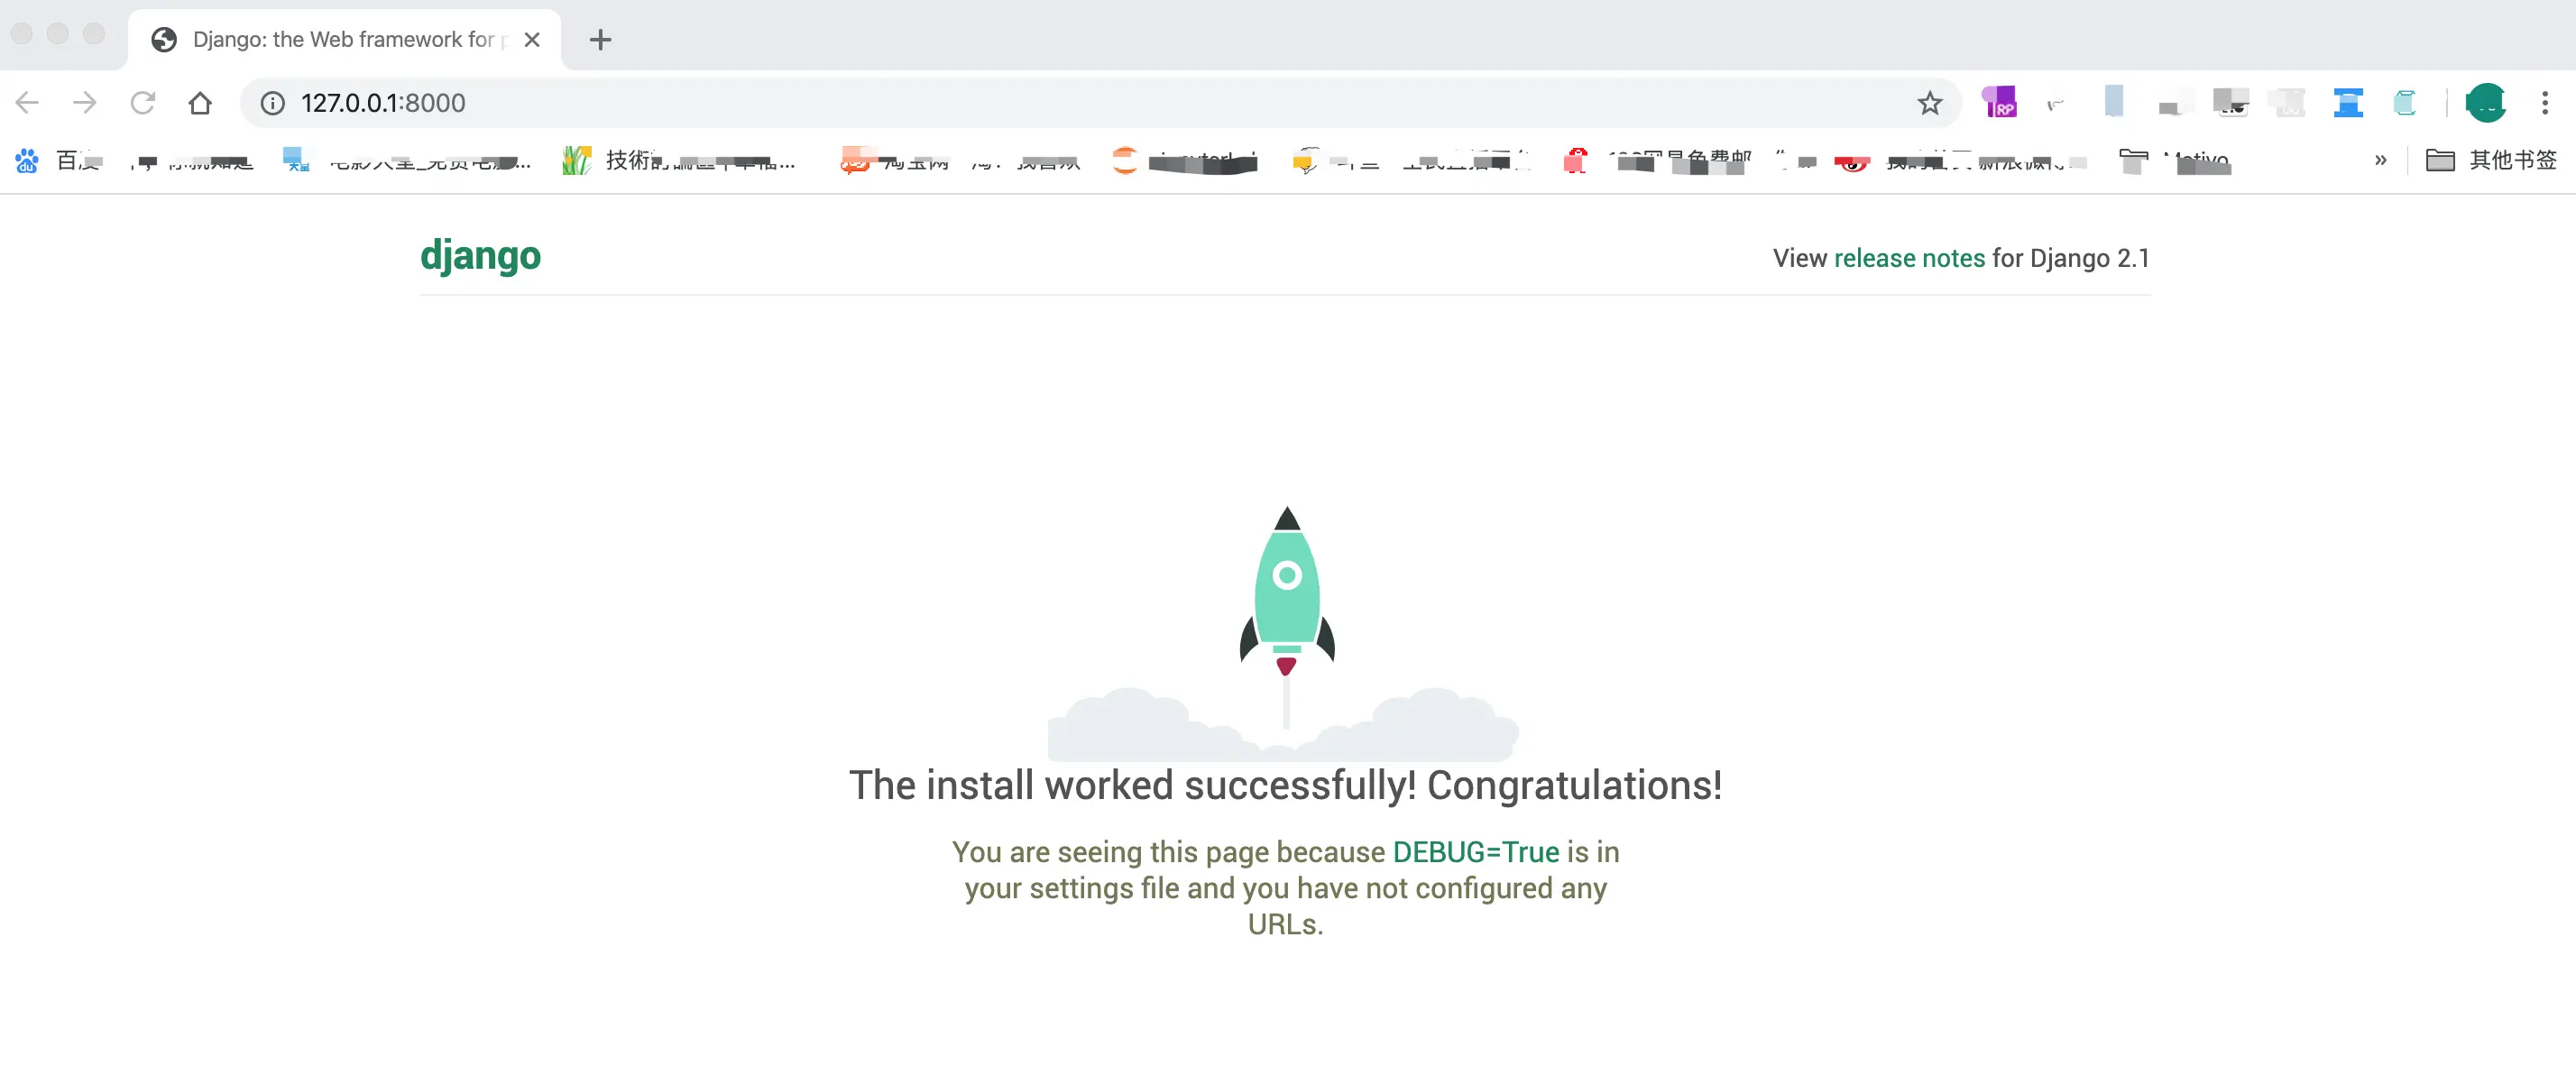The height and width of the screenshot is (1075, 2576).
Task: Click the forward navigation arrow
Action: point(85,103)
